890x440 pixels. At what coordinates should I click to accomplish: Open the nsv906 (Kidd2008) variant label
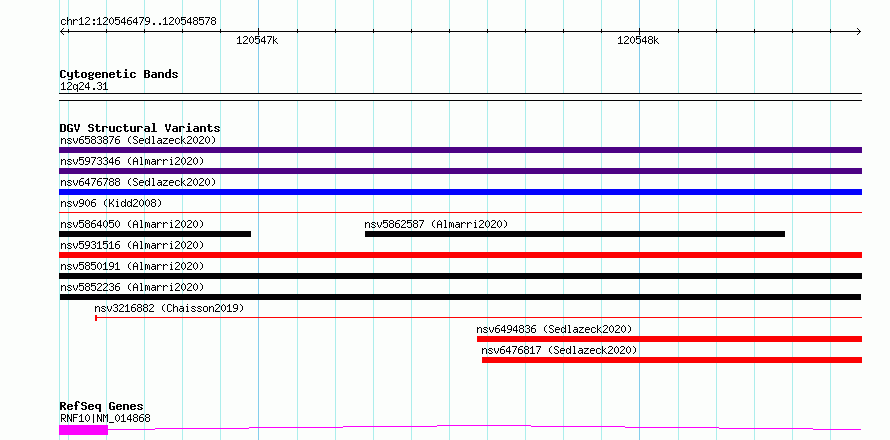(111, 203)
